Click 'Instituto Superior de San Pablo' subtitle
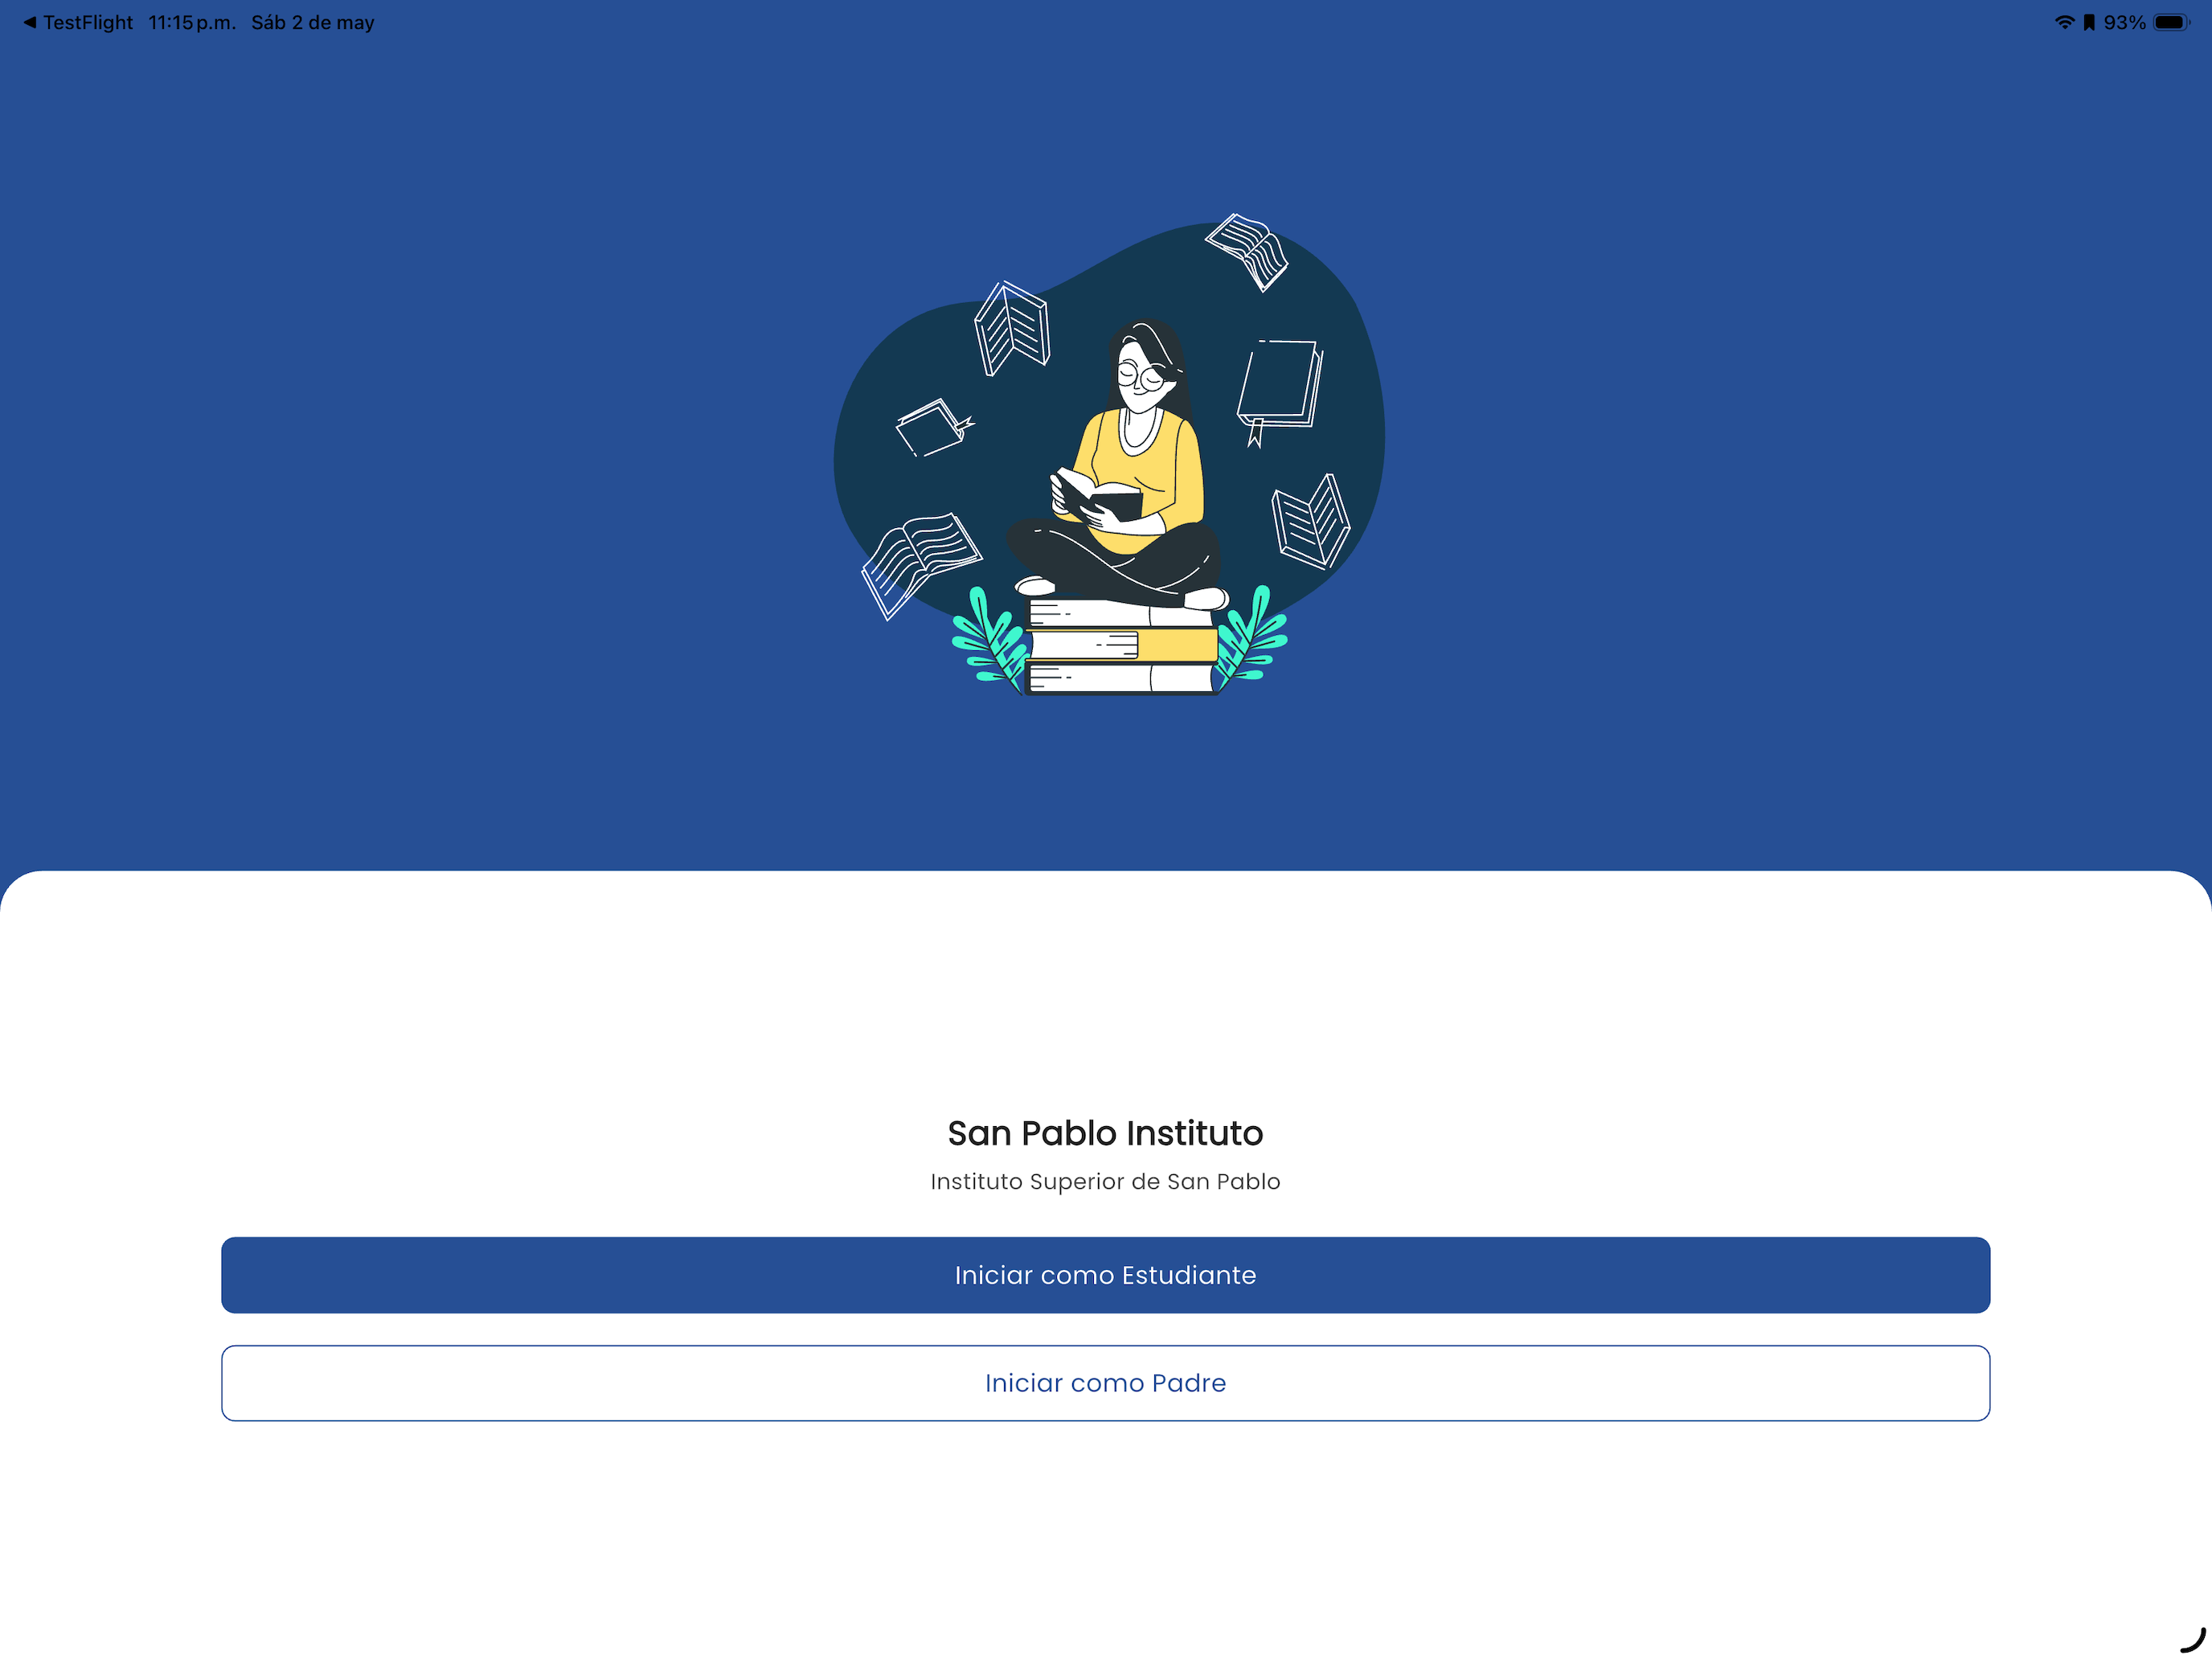 point(1105,1181)
